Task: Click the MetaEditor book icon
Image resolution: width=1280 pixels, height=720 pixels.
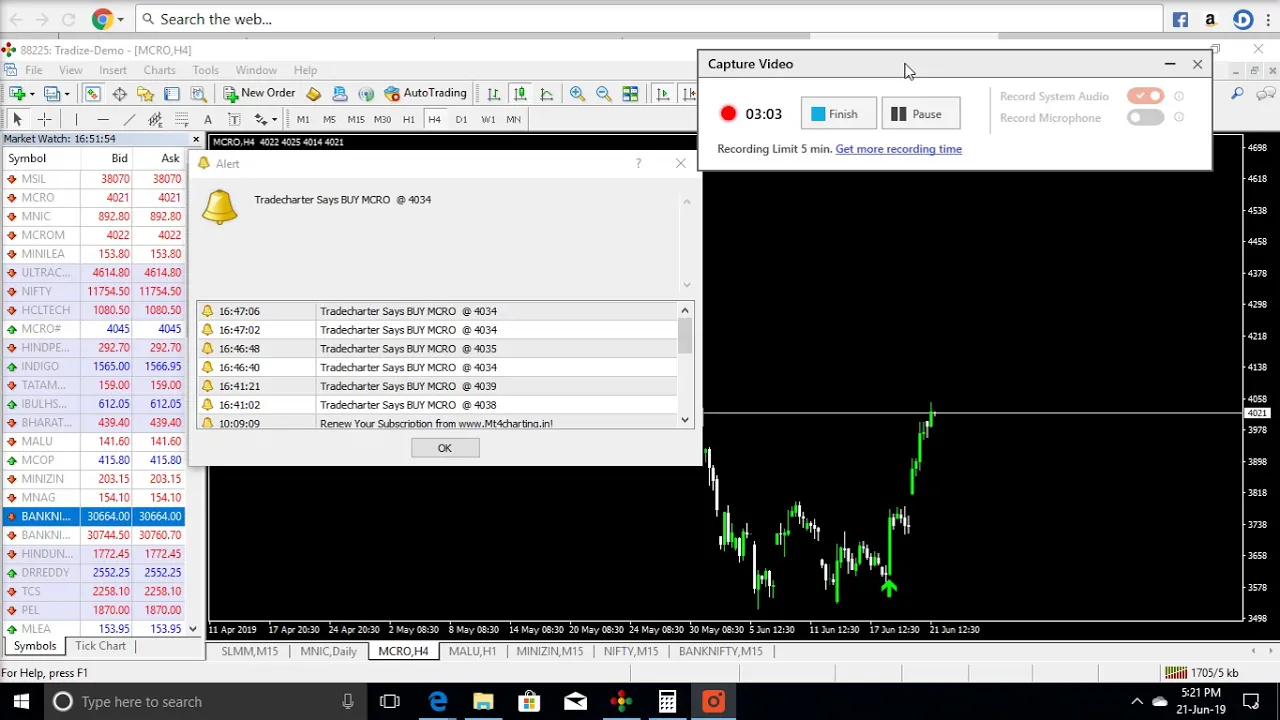Action: coord(313,94)
